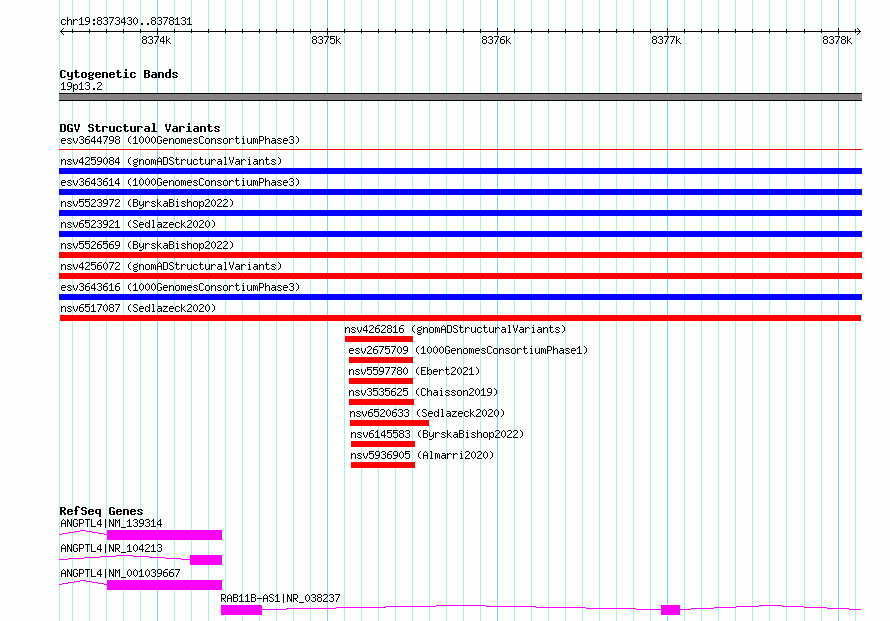
Task: Click the ANGPTL4|NM_139314 gene label
Action: 111,523
